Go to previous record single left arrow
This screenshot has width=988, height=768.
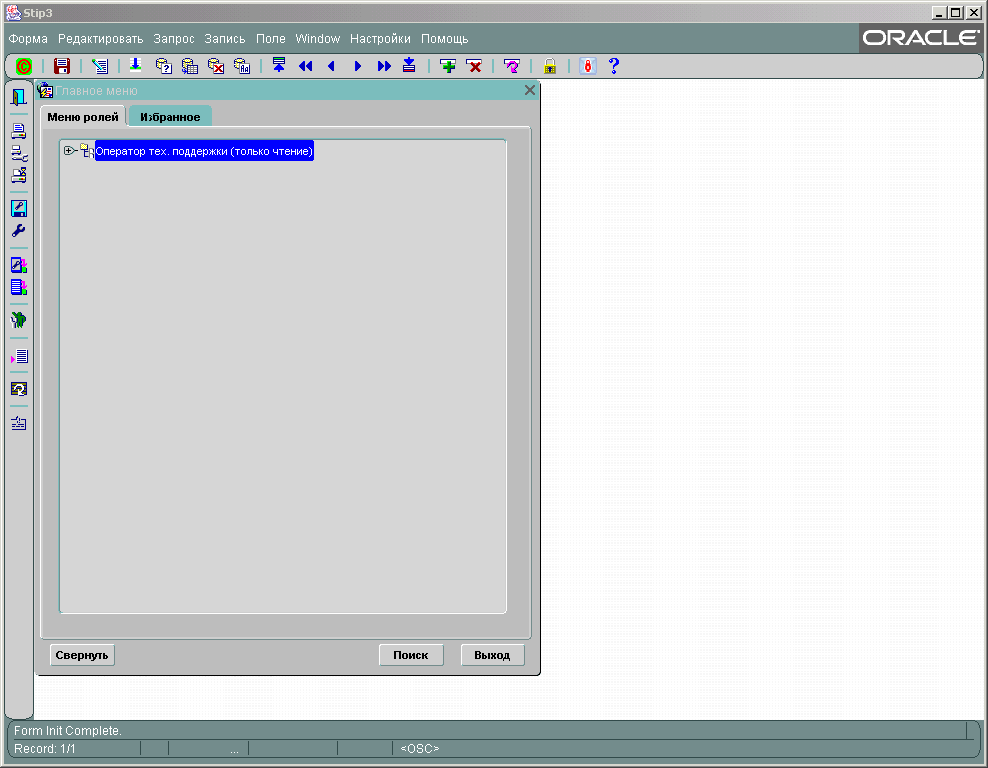[331, 66]
